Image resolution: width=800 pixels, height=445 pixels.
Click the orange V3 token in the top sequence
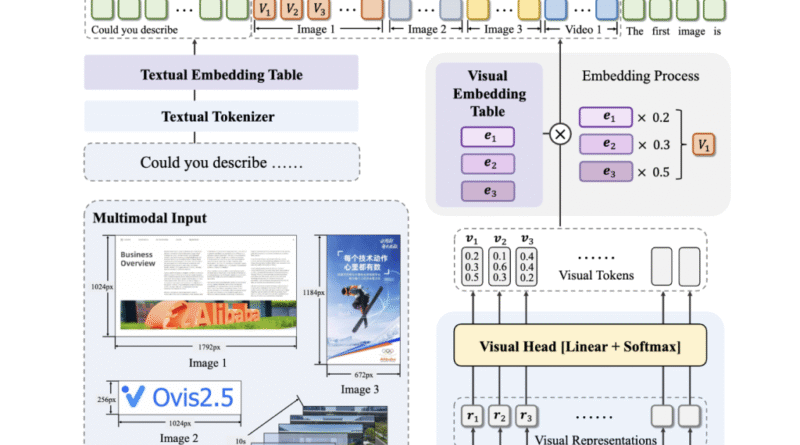click(319, 9)
